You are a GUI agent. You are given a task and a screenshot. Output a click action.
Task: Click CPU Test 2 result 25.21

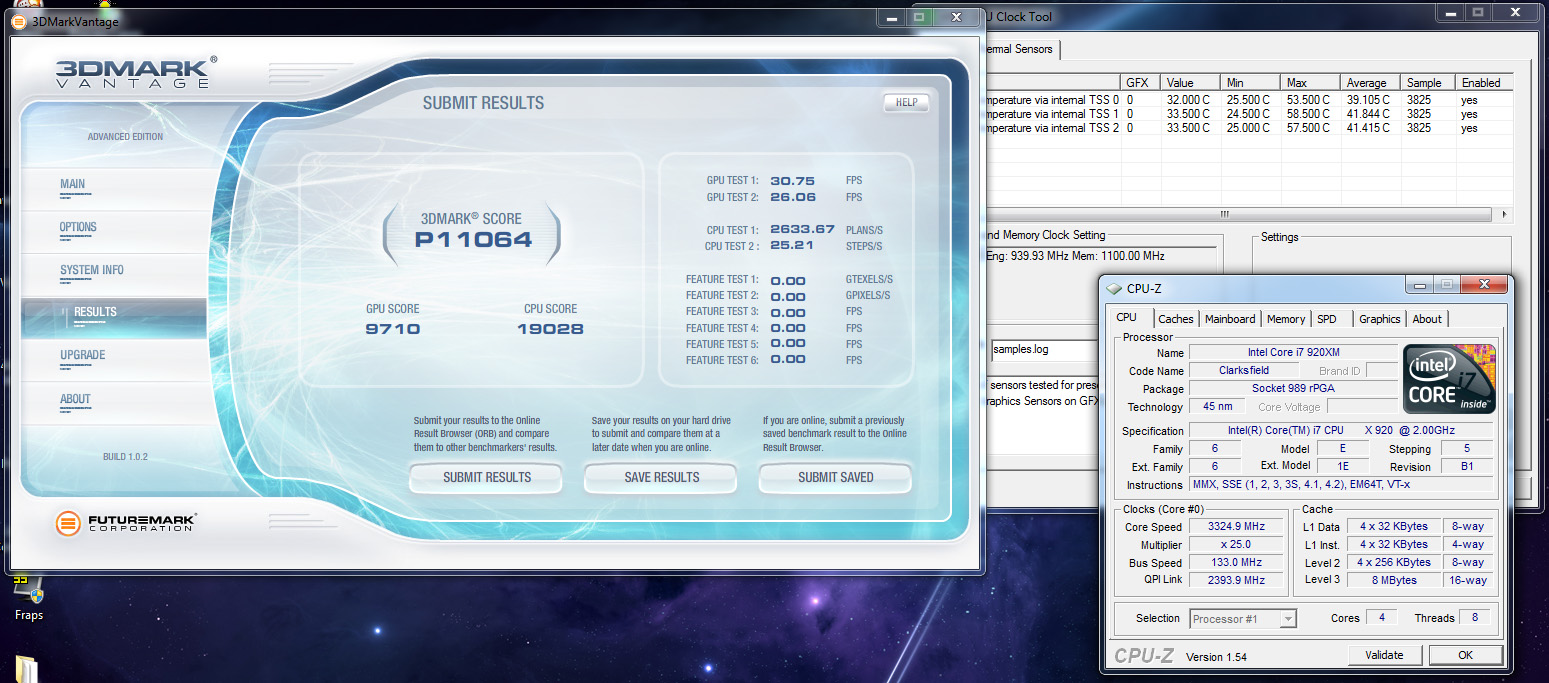[x=790, y=245]
